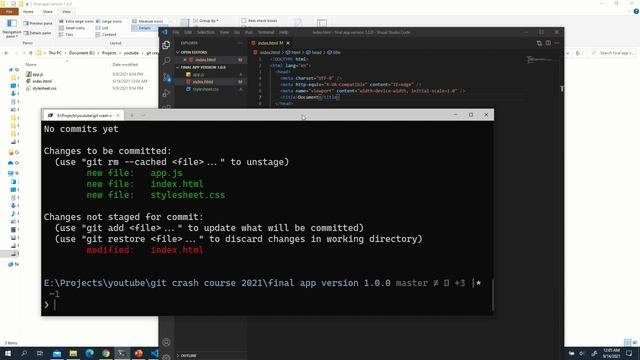Close index.html in Open Editors list
Image resolution: width=640 pixels, height=360 pixels.
(185, 60)
